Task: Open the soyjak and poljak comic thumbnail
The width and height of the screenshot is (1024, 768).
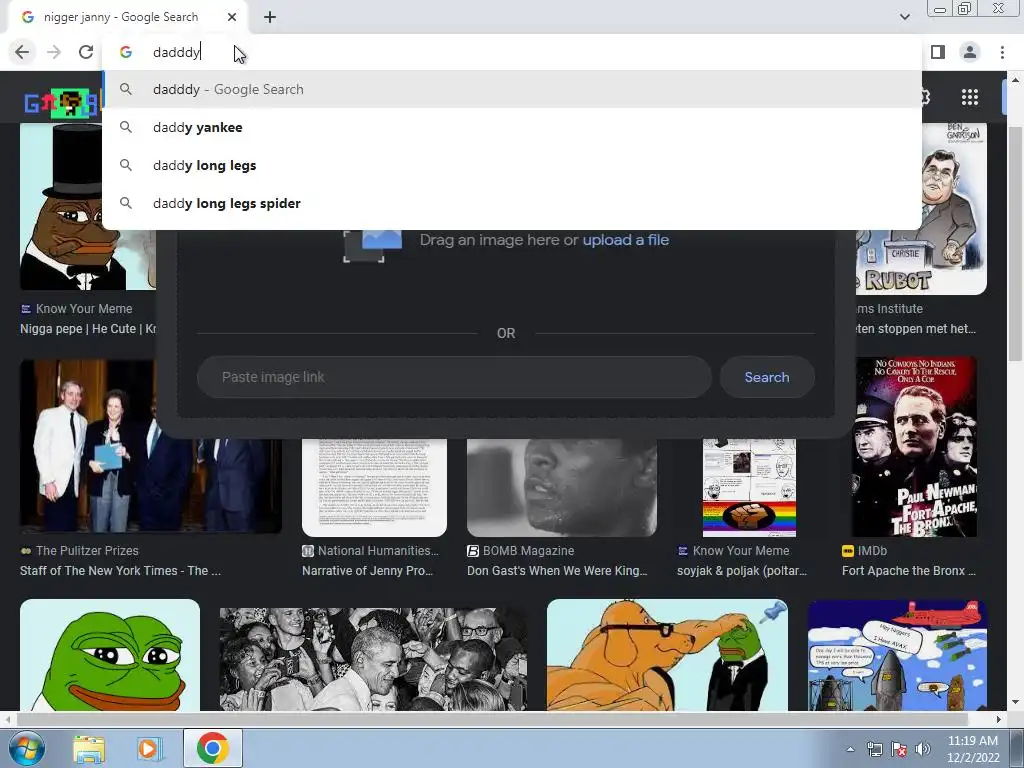Action: (749, 487)
